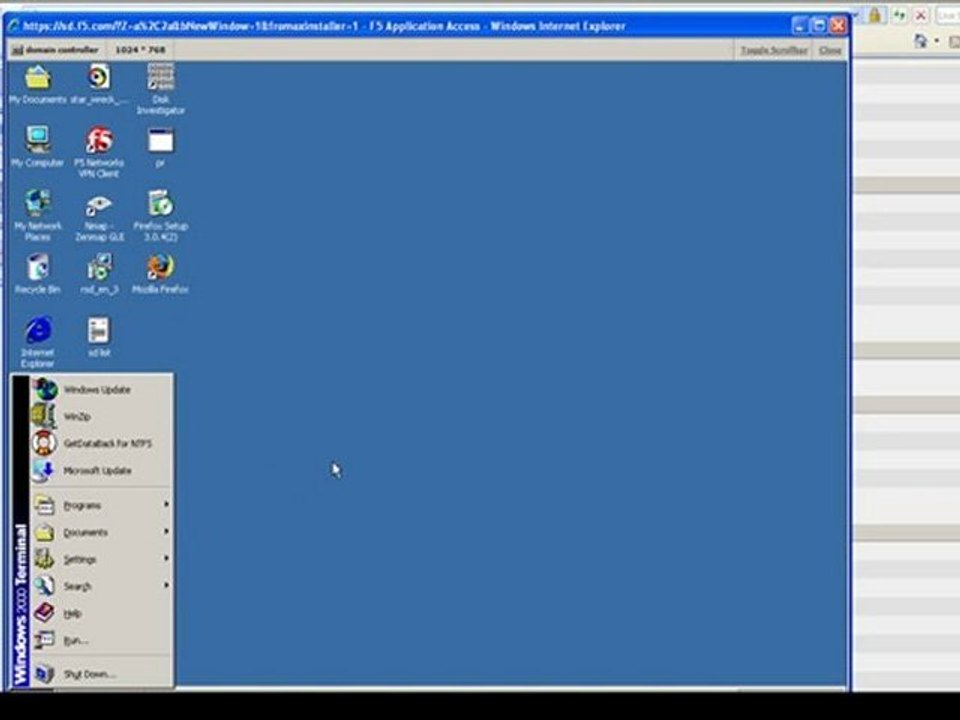Select the rsd_en_3 installer icon

pyautogui.click(x=99, y=274)
